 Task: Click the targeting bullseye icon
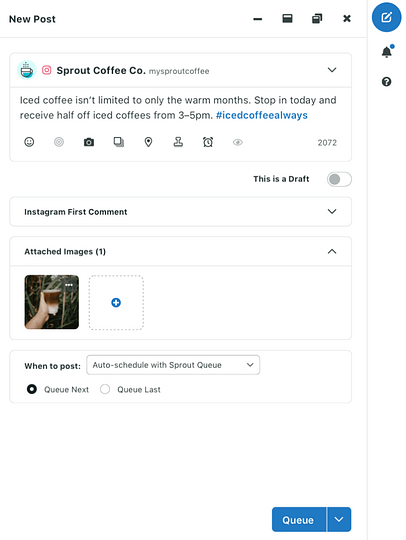pyautogui.click(x=59, y=142)
